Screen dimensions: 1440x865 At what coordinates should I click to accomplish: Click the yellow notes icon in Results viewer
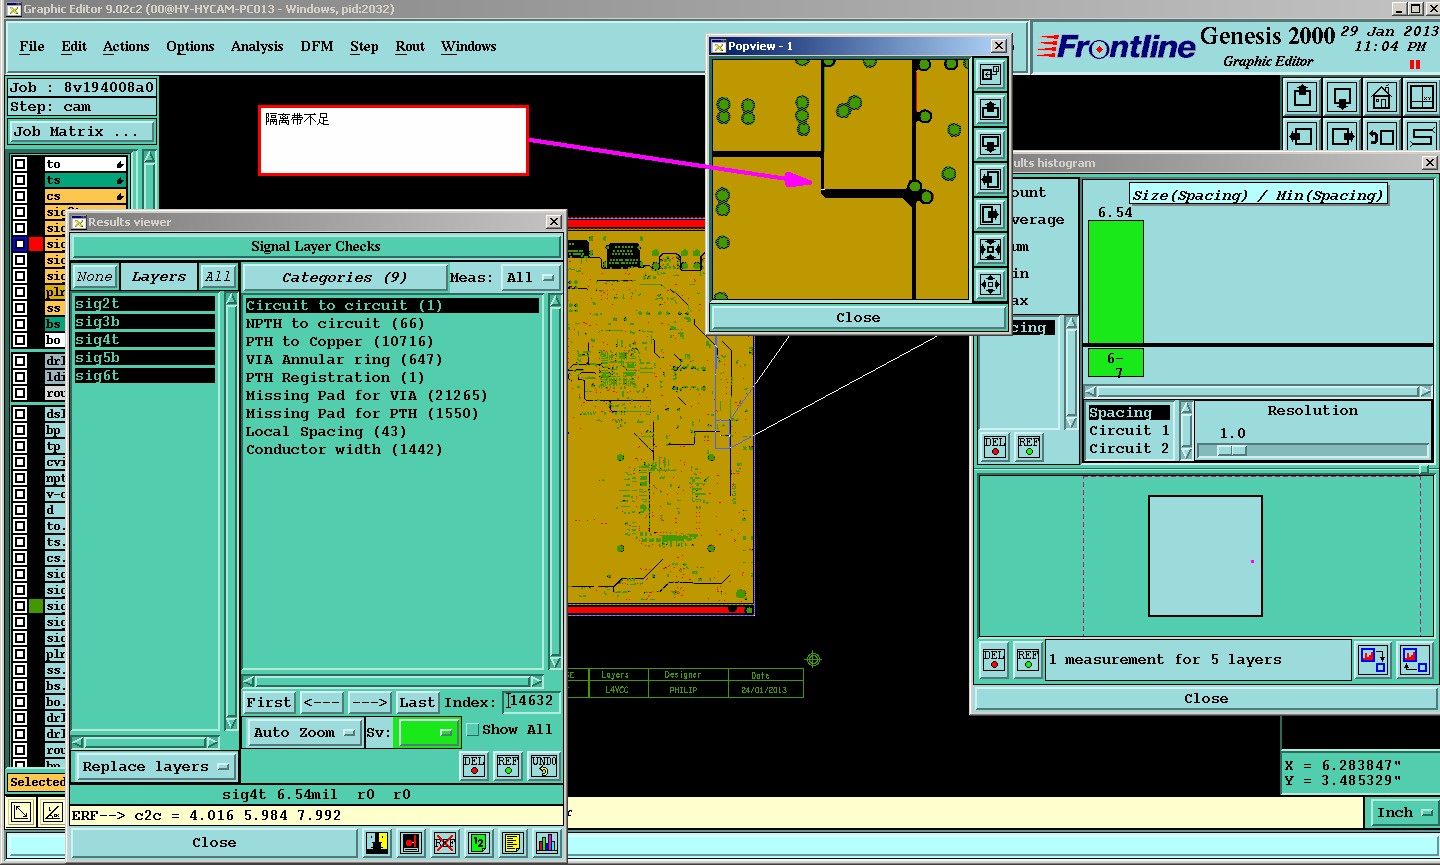pyautogui.click(x=512, y=843)
